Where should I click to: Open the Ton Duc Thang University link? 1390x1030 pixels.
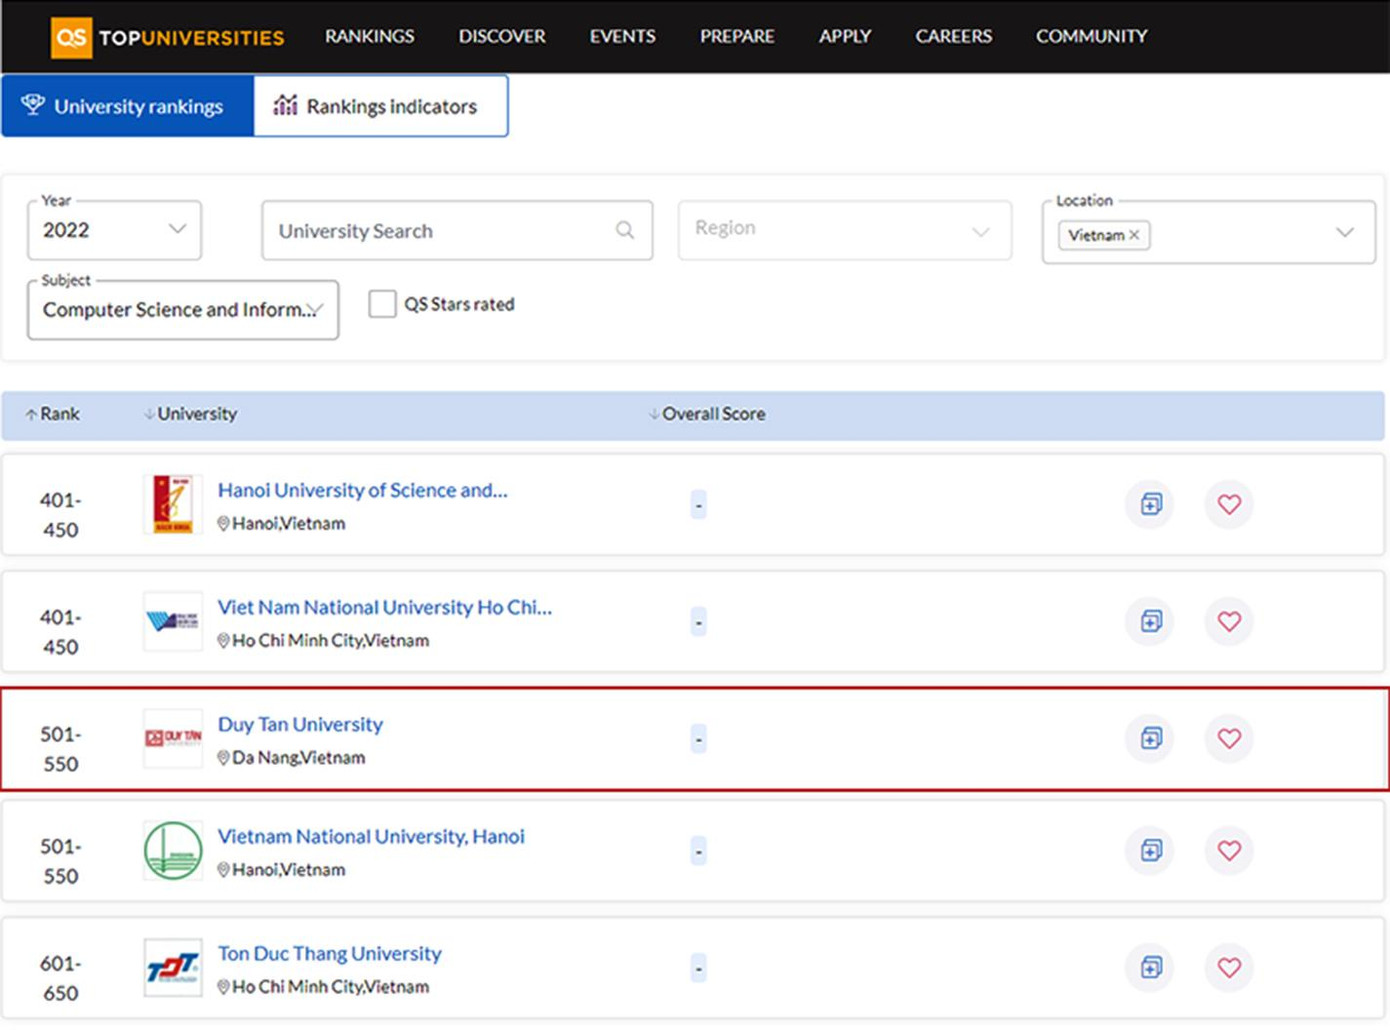329,953
